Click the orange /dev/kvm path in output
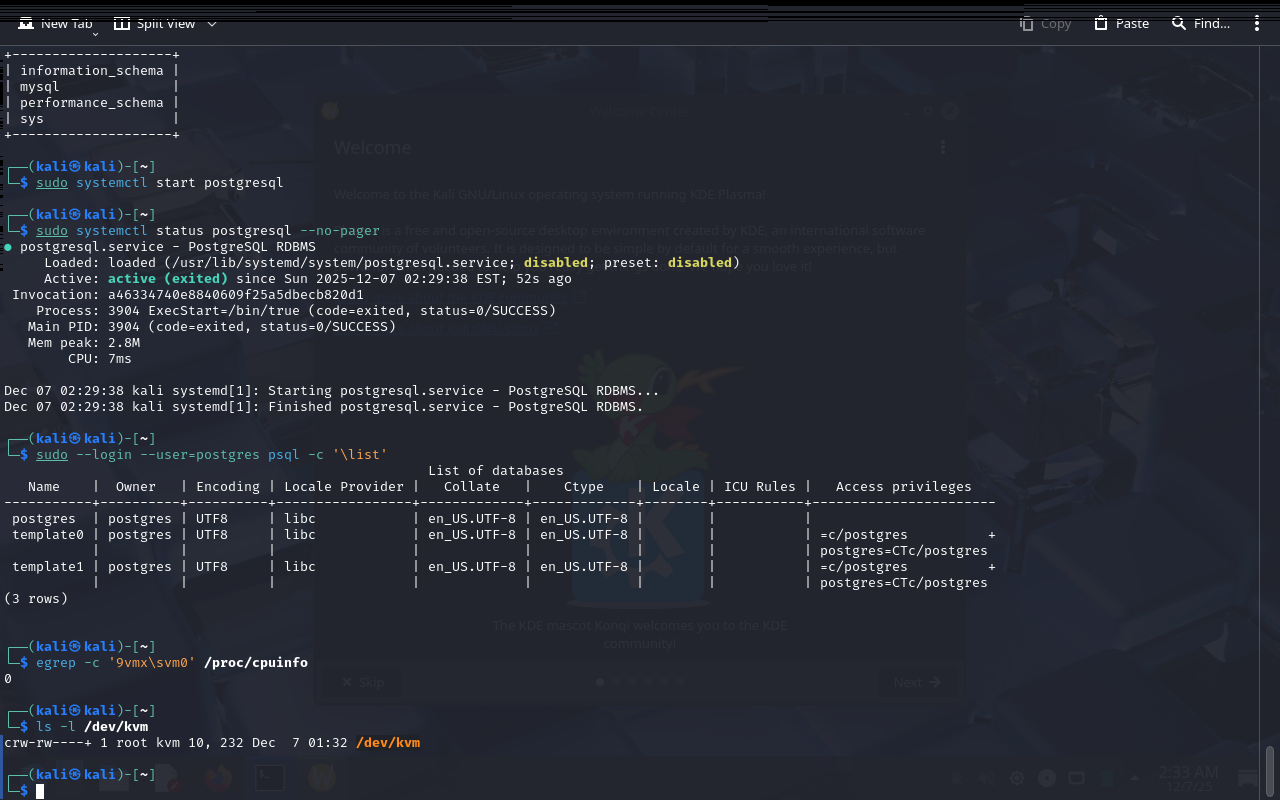Screen dimensions: 1280x800 [x=388, y=743]
